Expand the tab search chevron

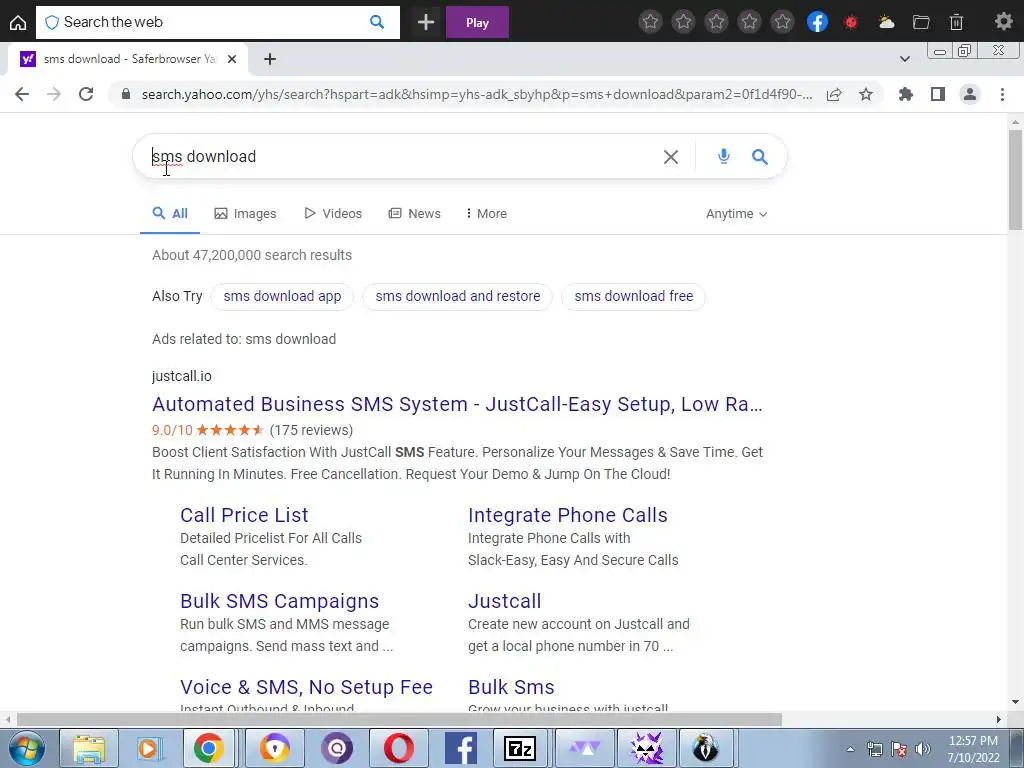pyautogui.click(x=904, y=59)
